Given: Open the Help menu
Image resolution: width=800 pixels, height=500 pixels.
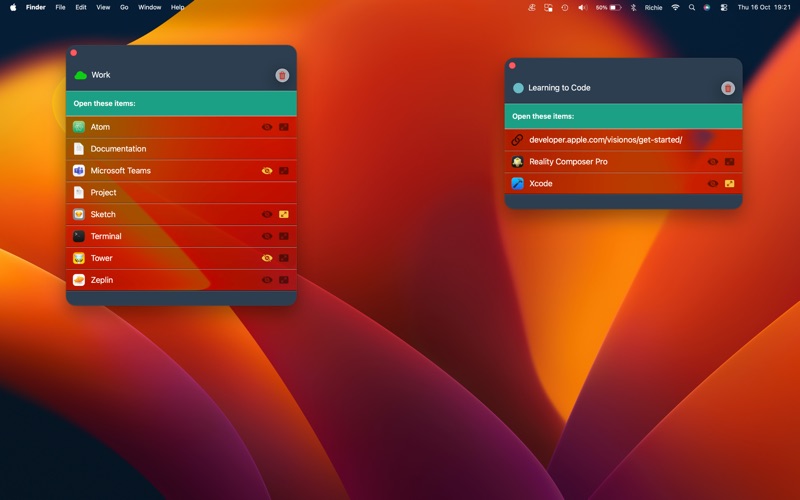Looking at the screenshot, I should tap(178, 8).
